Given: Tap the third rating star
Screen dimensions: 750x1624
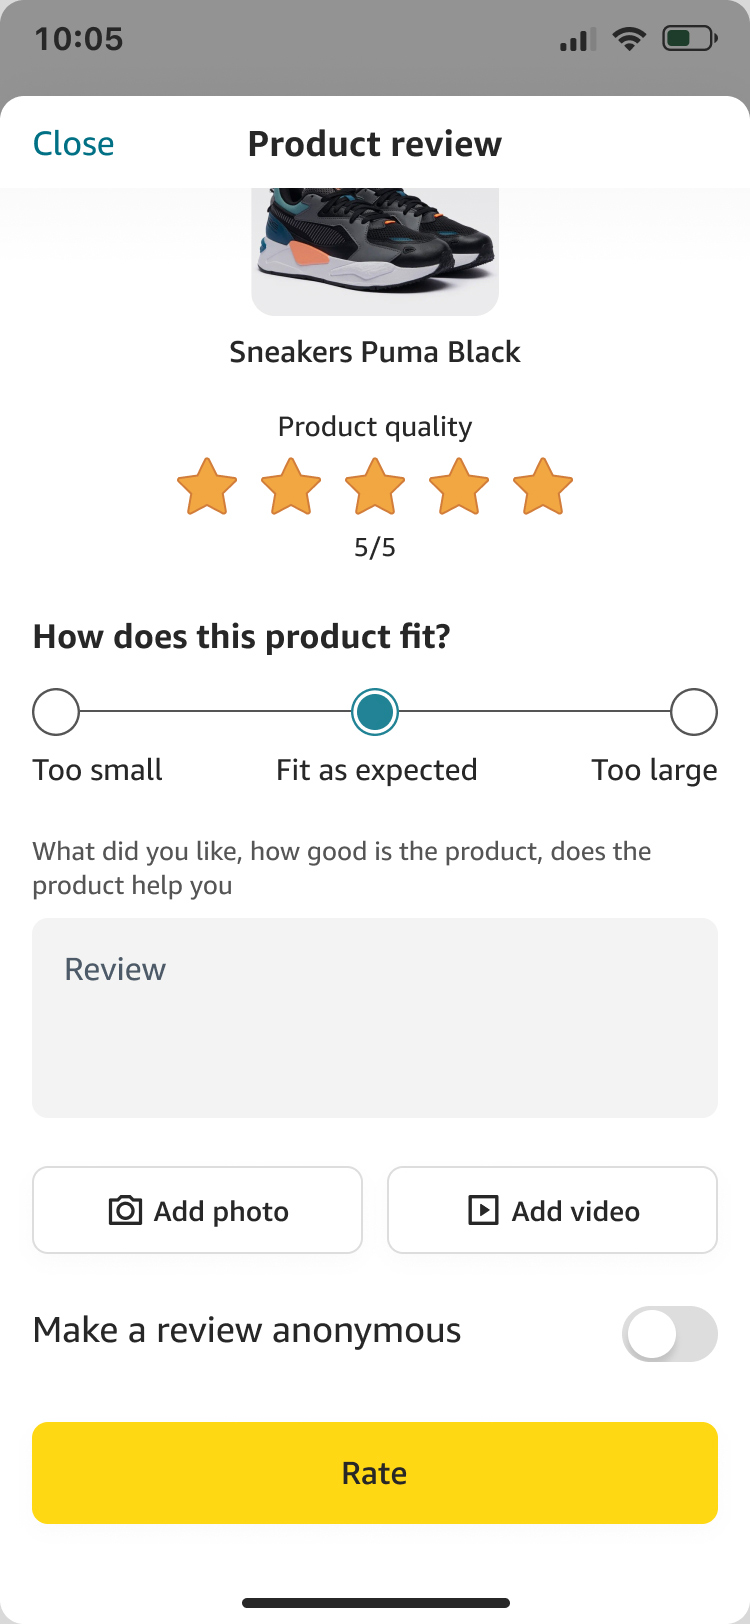Looking at the screenshot, I should pyautogui.click(x=375, y=487).
